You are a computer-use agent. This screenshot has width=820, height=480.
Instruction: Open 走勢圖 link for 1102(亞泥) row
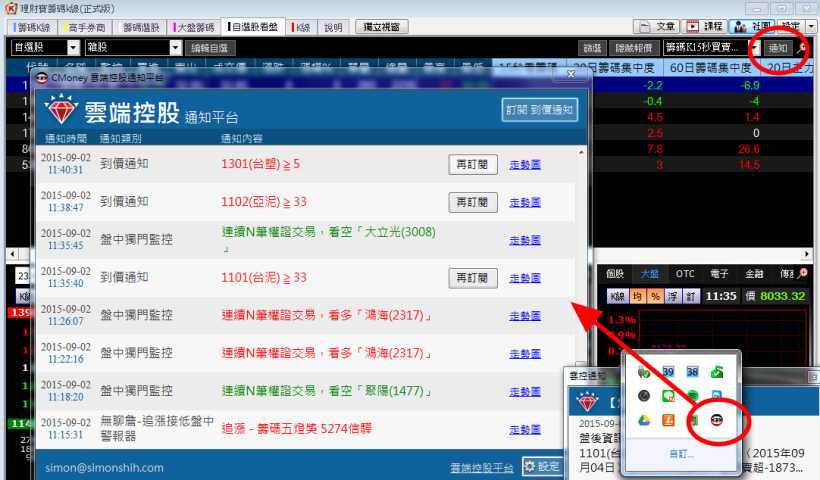point(525,202)
